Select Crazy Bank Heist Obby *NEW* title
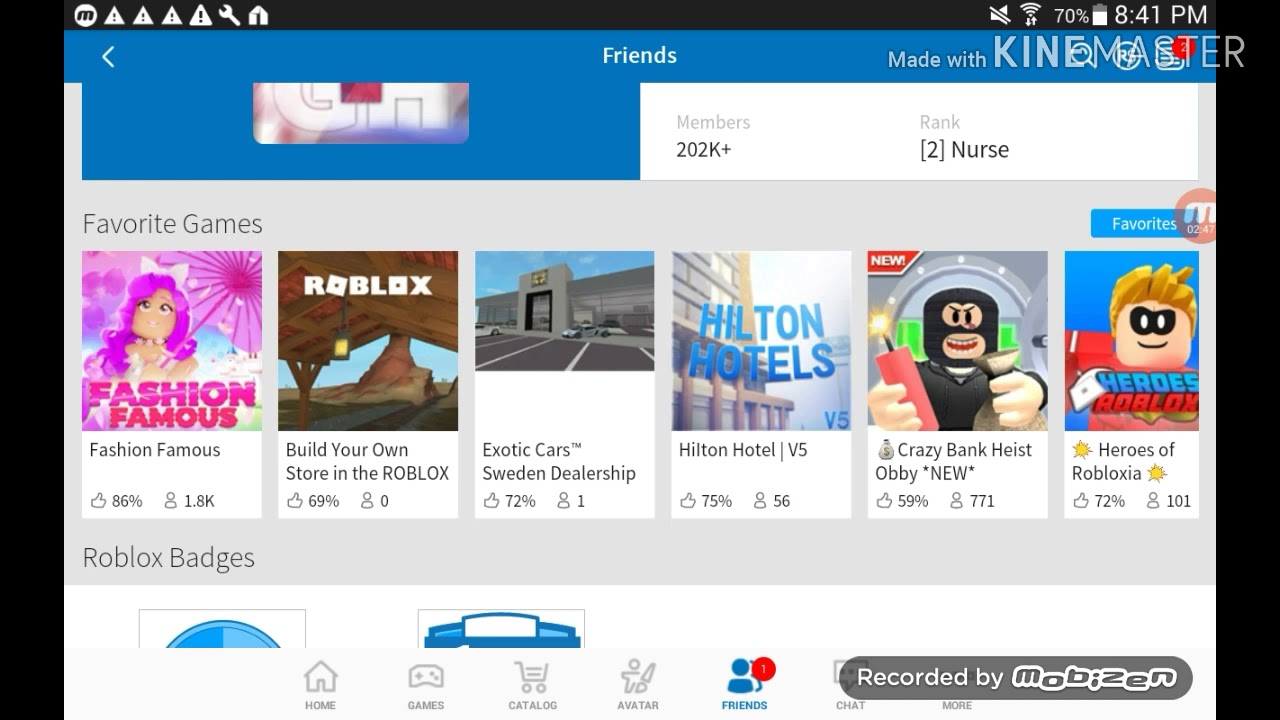This screenshot has height=720, width=1280. click(954, 461)
